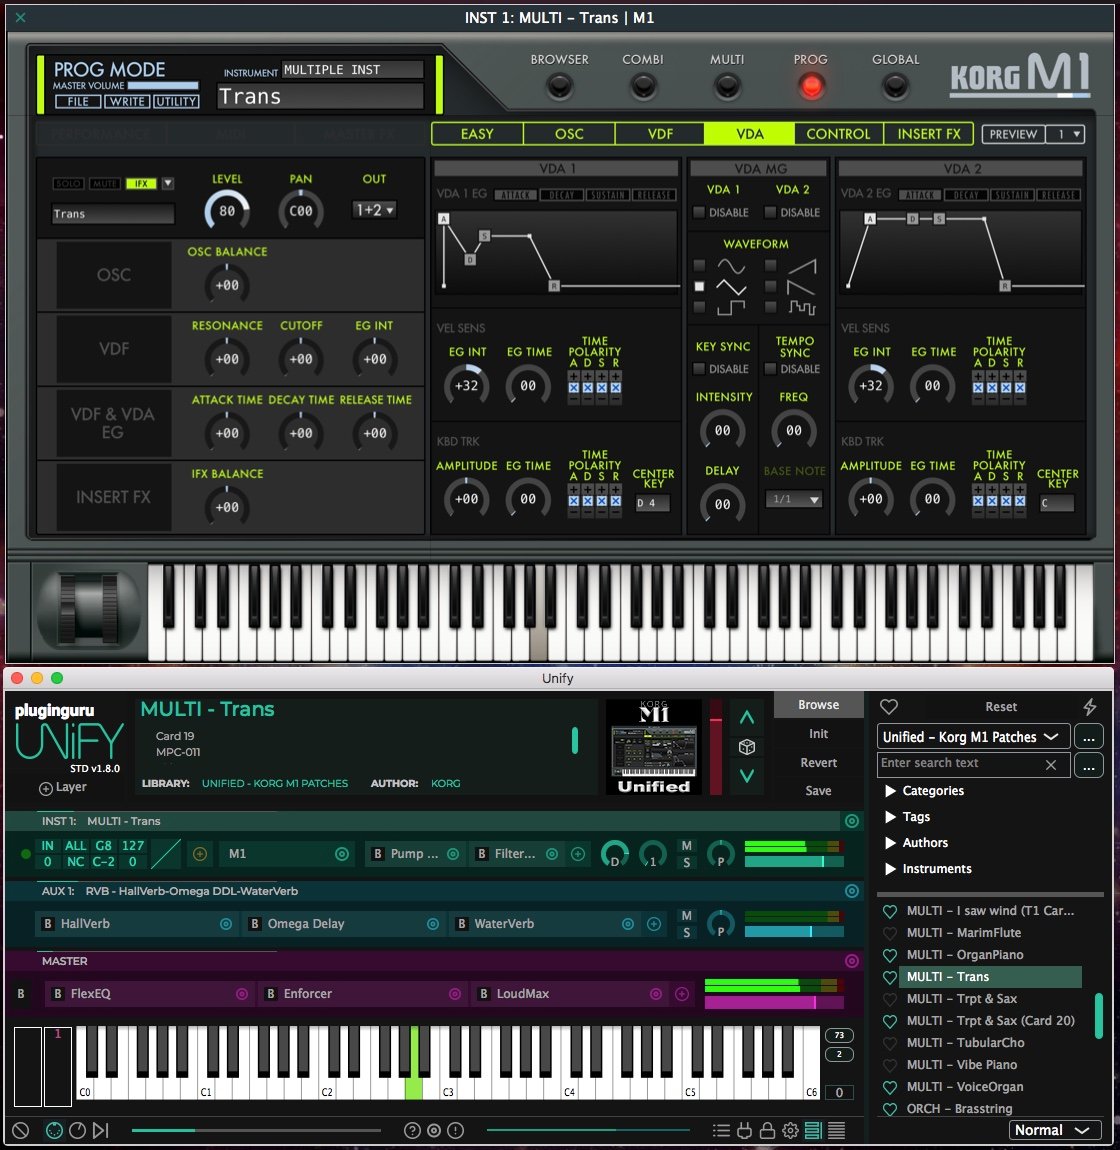This screenshot has width=1120, height=1150.
Task: Click the lightning bolt icon beside Reset
Action: point(1090,706)
